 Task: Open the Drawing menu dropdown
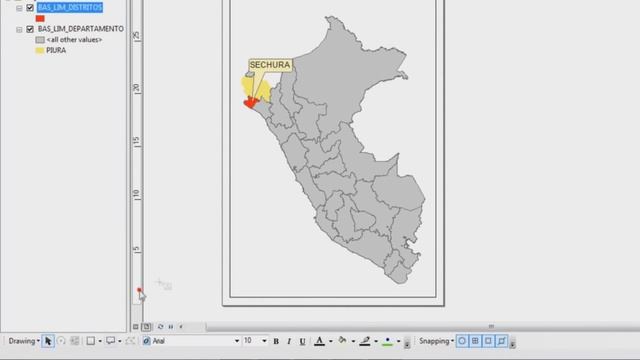[24, 341]
